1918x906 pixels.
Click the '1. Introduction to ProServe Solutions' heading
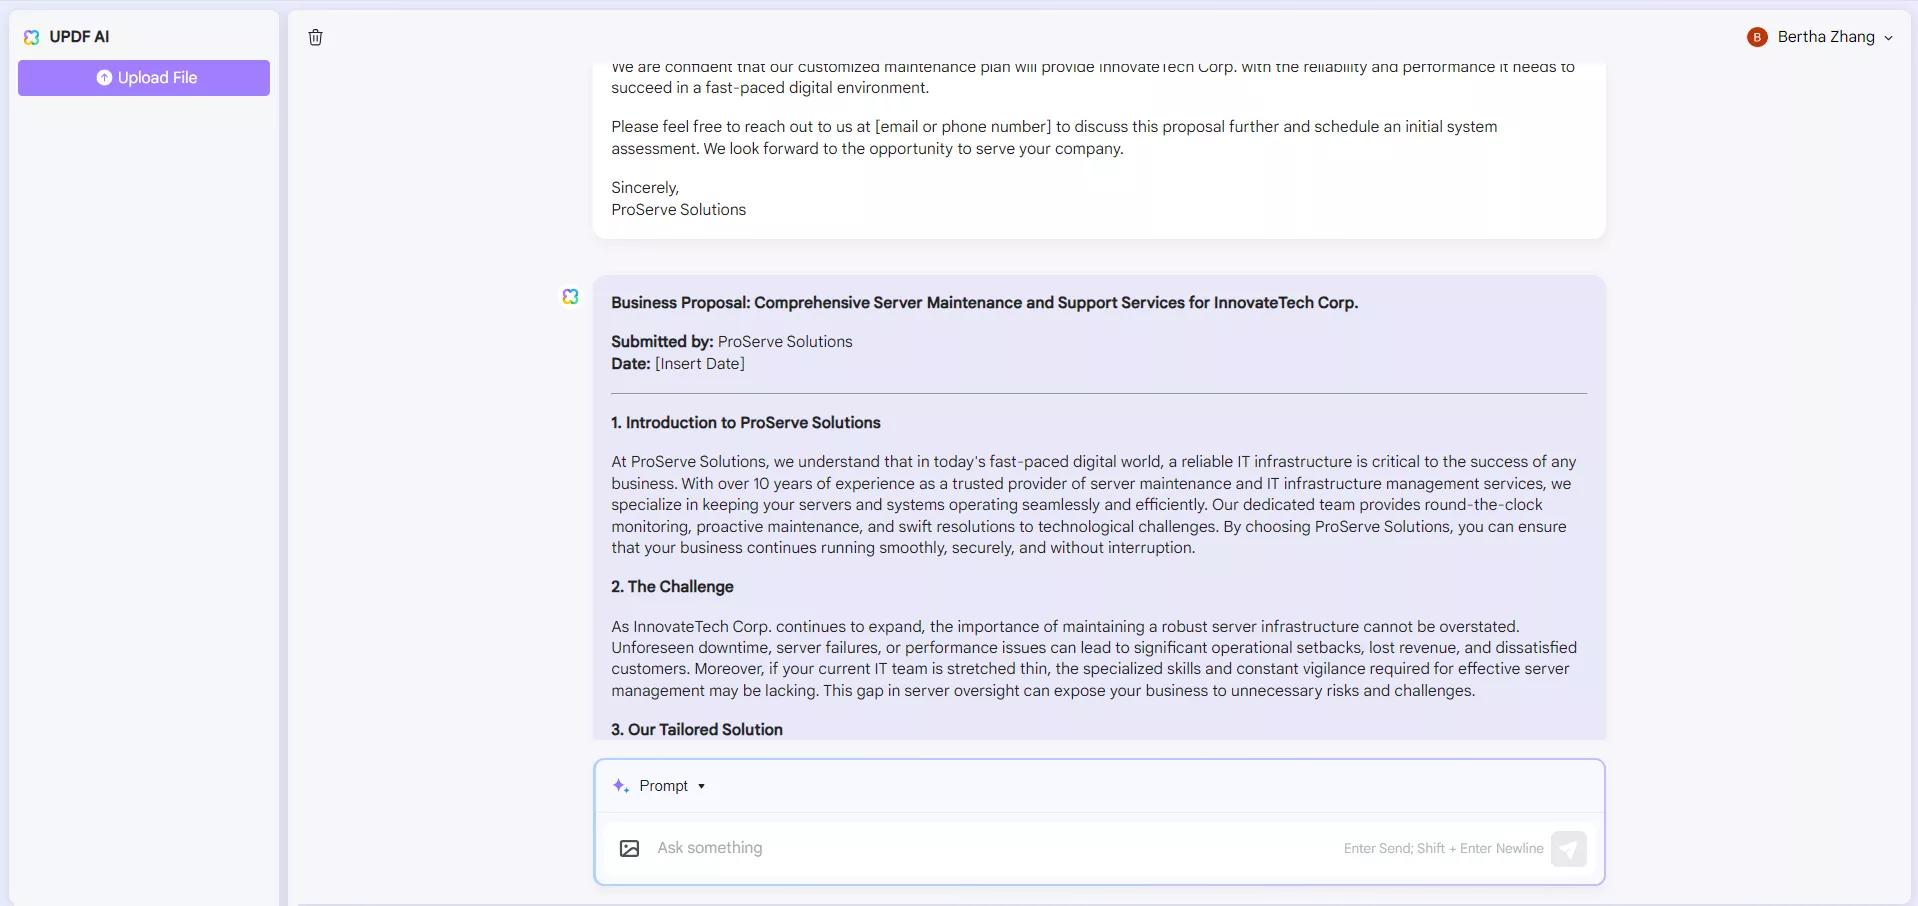pyautogui.click(x=746, y=423)
